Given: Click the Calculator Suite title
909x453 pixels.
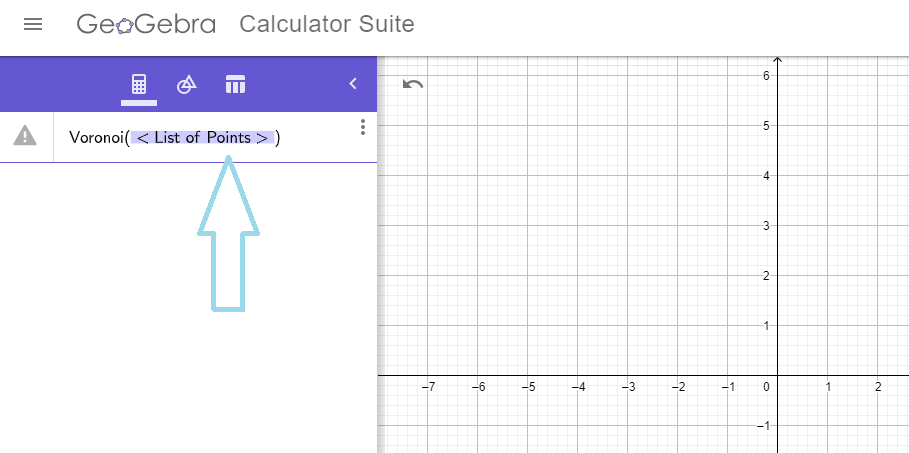Looking at the screenshot, I should [327, 24].
